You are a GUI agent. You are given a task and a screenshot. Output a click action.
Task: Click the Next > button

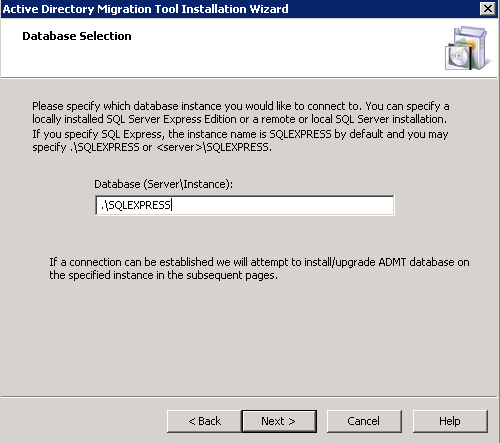pyautogui.click(x=279, y=421)
